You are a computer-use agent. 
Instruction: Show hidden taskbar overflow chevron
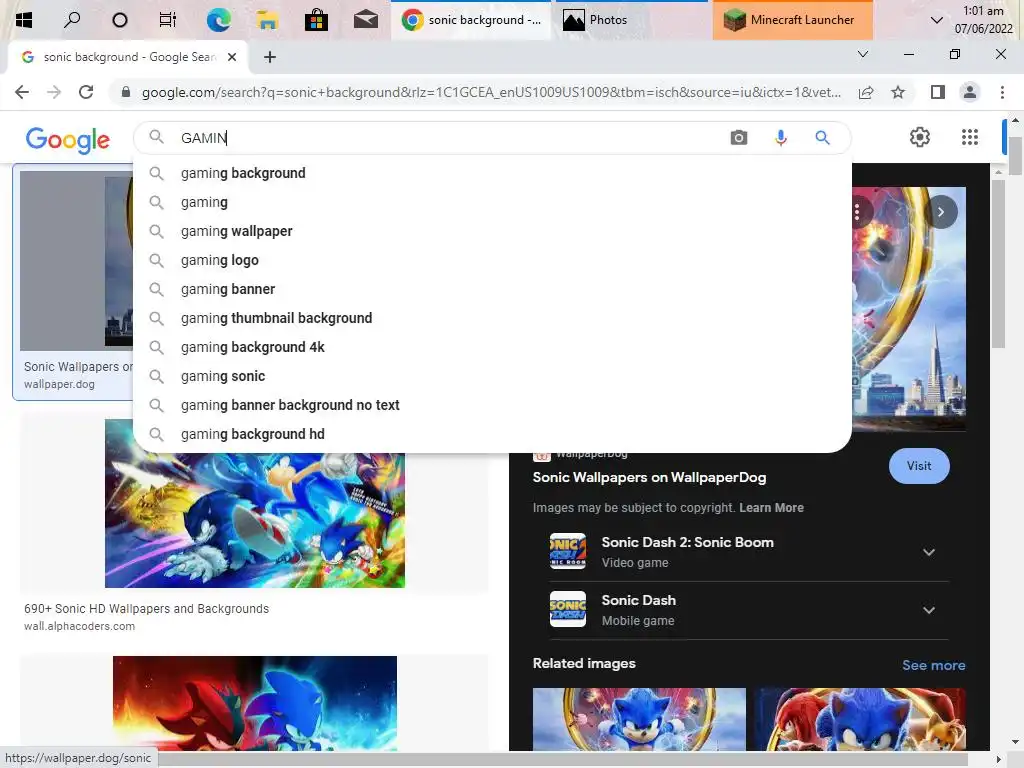[936, 20]
